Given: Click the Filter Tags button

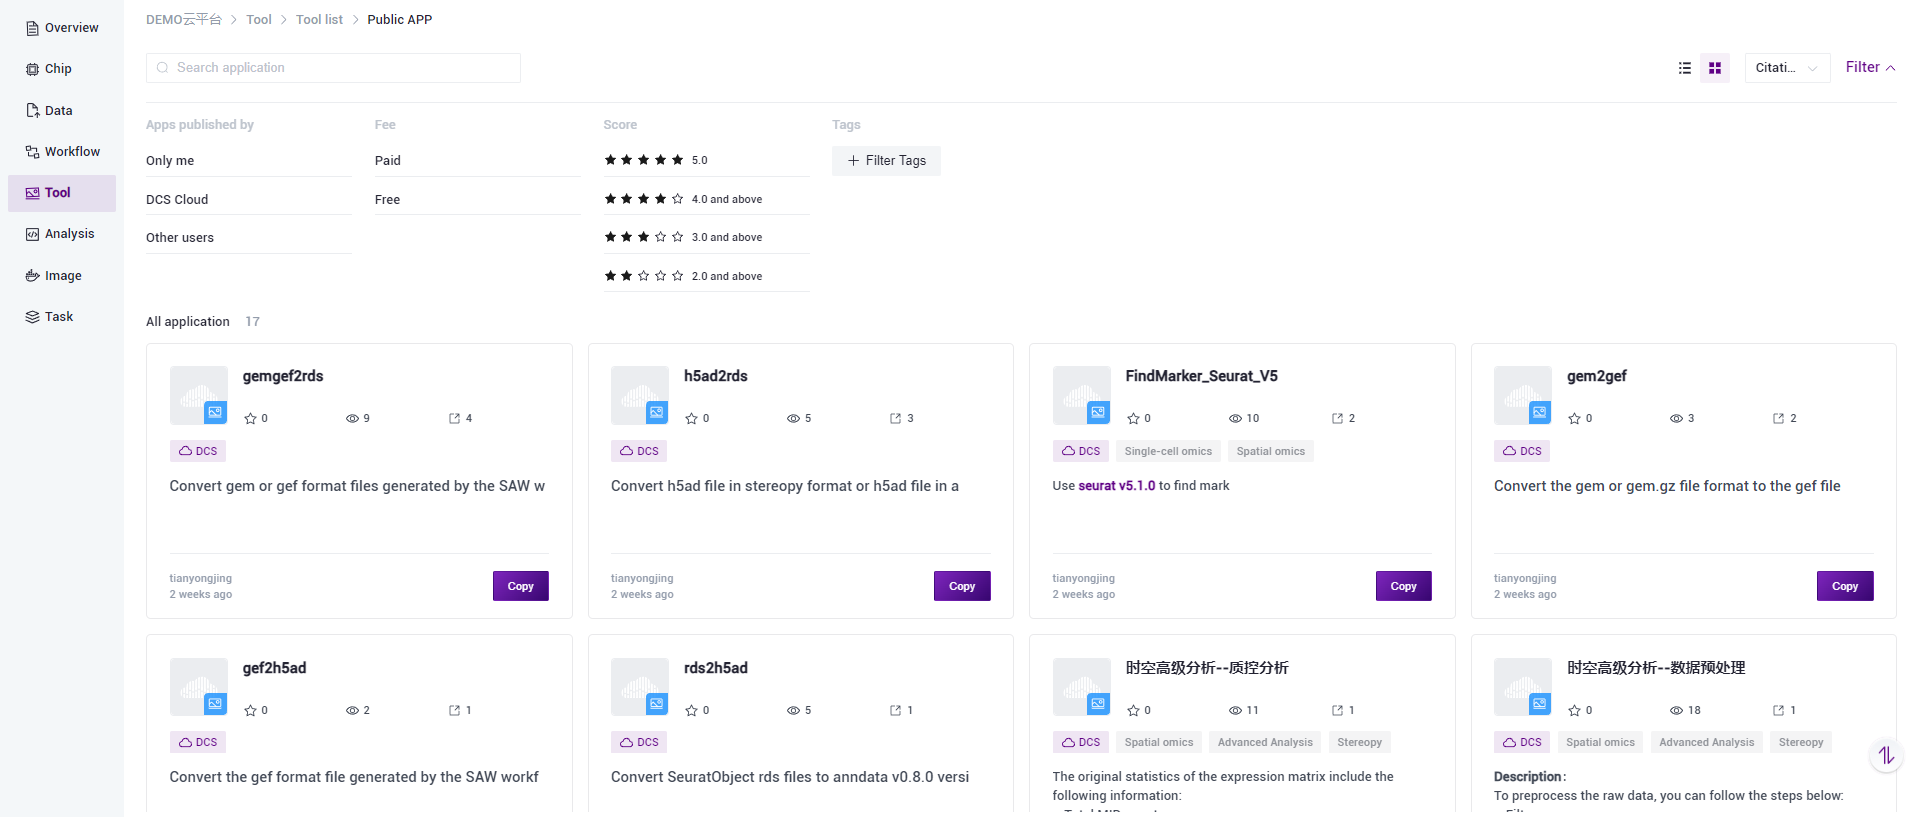Looking at the screenshot, I should point(886,161).
